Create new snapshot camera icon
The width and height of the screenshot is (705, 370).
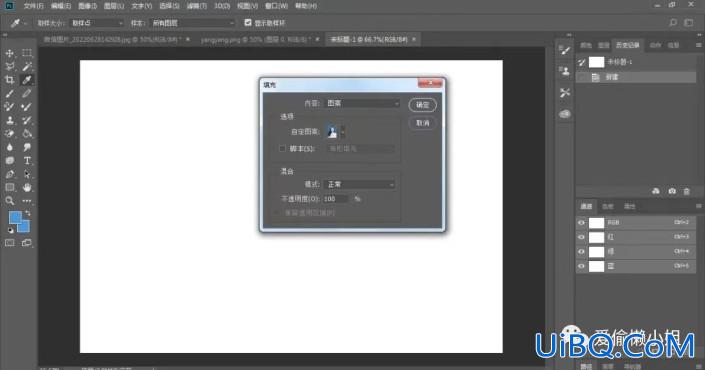[672, 191]
